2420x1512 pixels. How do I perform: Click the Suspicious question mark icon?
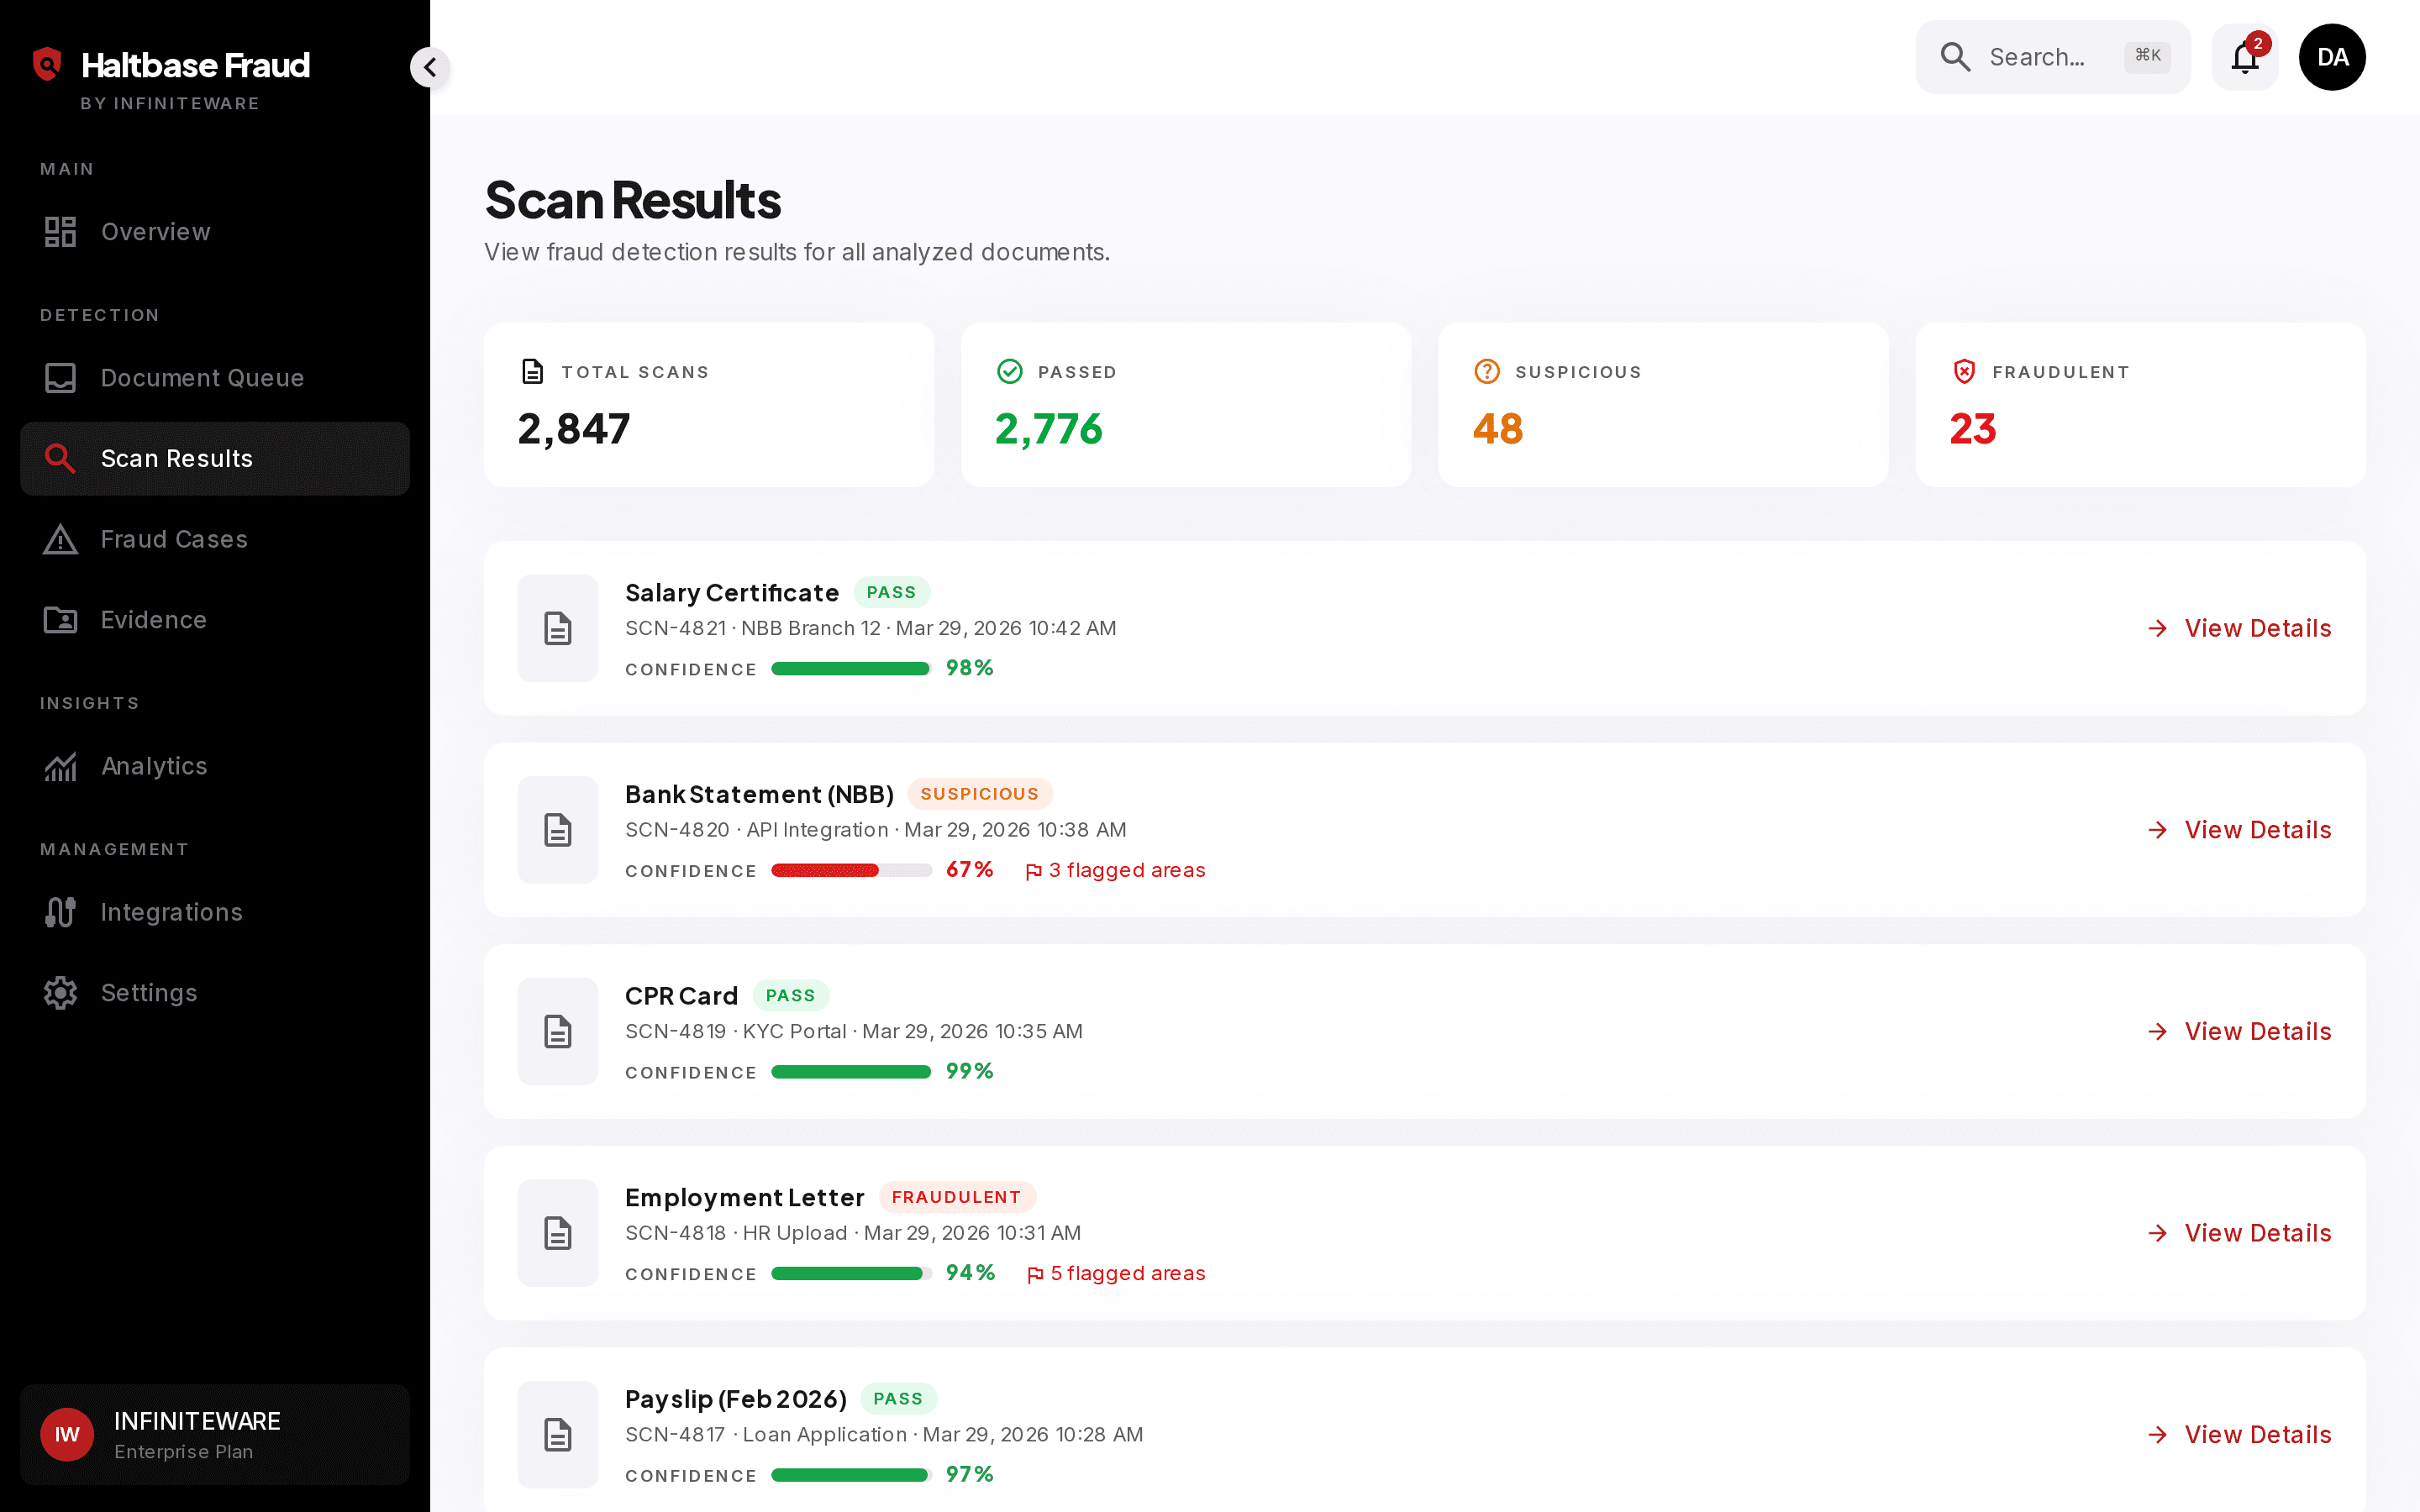point(1487,372)
